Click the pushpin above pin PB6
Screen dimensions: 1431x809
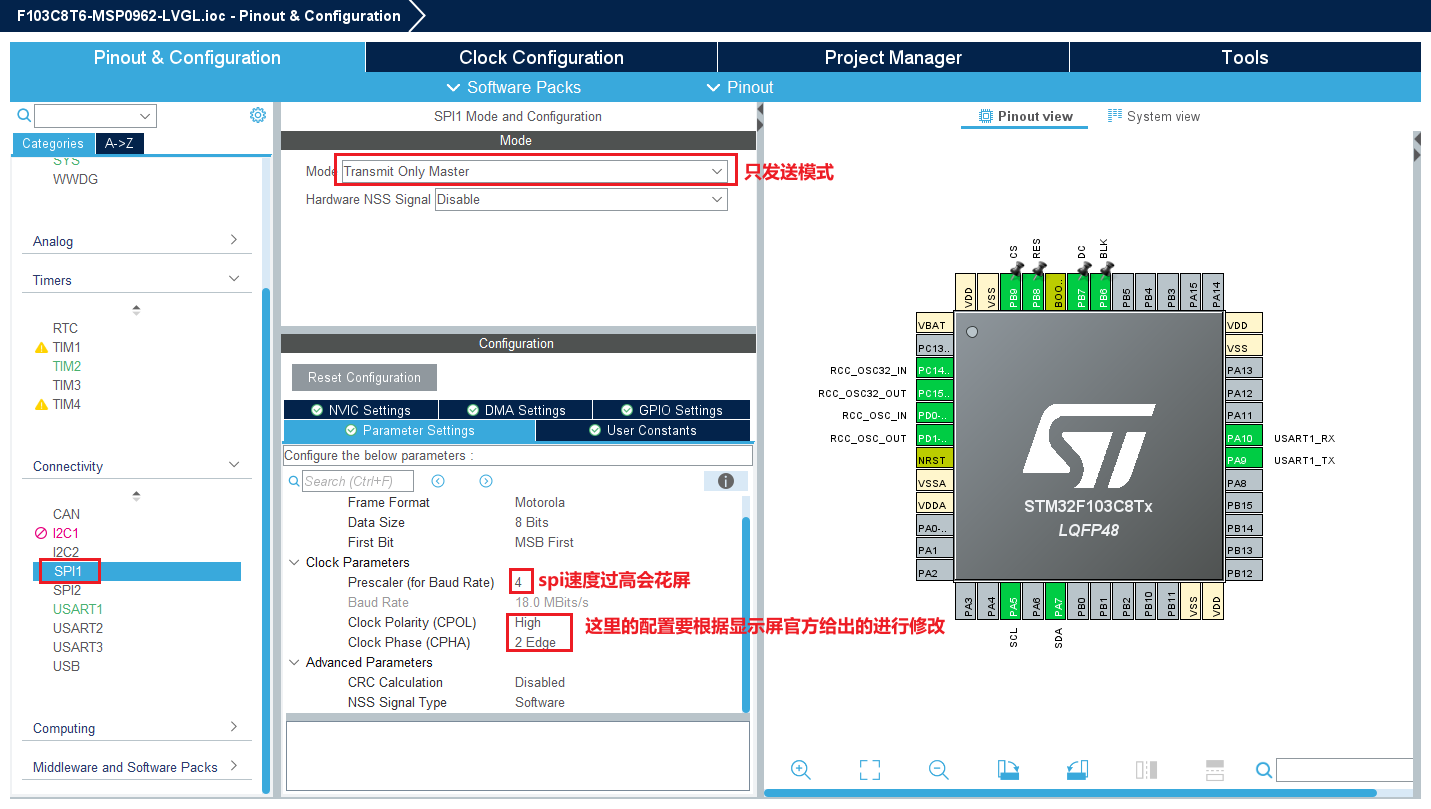[1105, 268]
